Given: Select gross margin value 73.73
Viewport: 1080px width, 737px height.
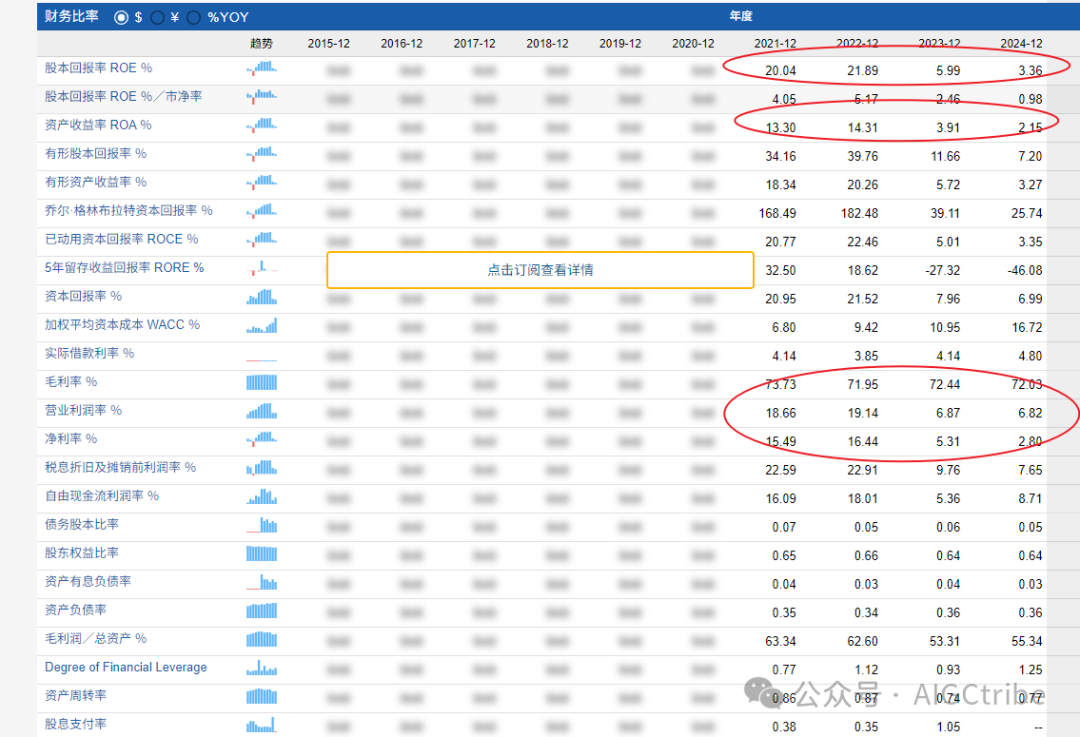Looking at the screenshot, I should (x=780, y=385).
